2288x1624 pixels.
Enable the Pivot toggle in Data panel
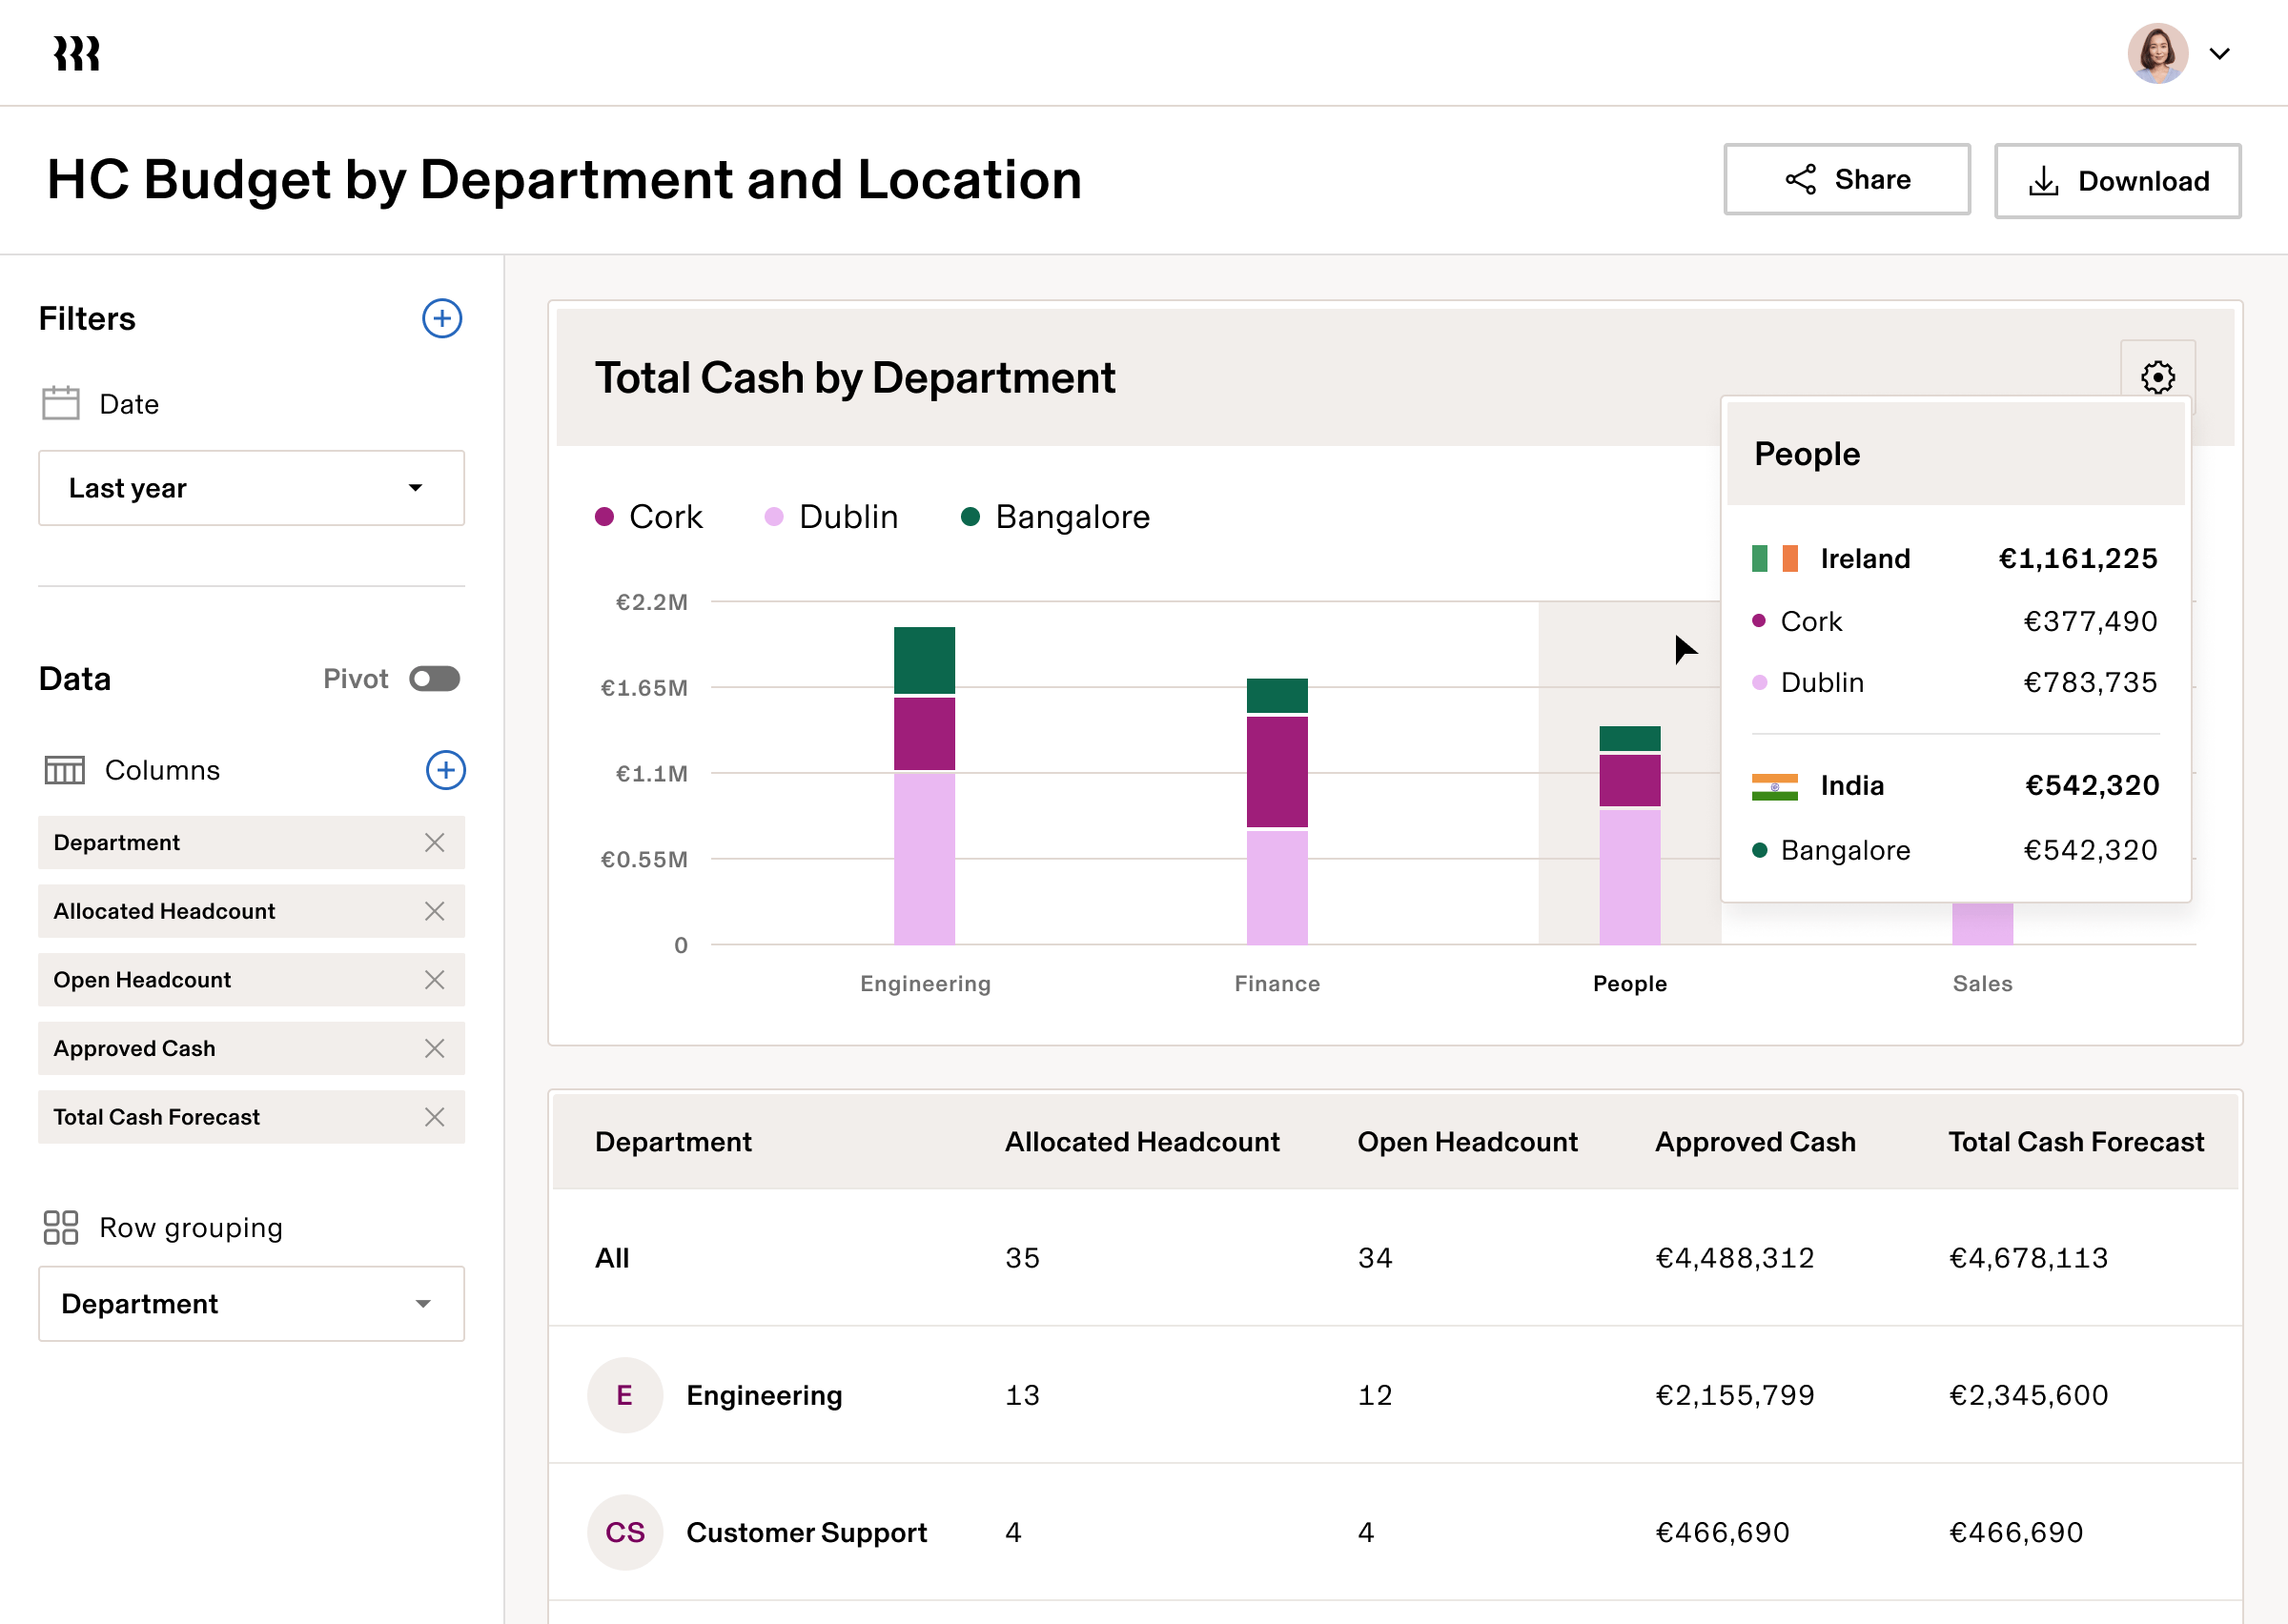(x=434, y=679)
